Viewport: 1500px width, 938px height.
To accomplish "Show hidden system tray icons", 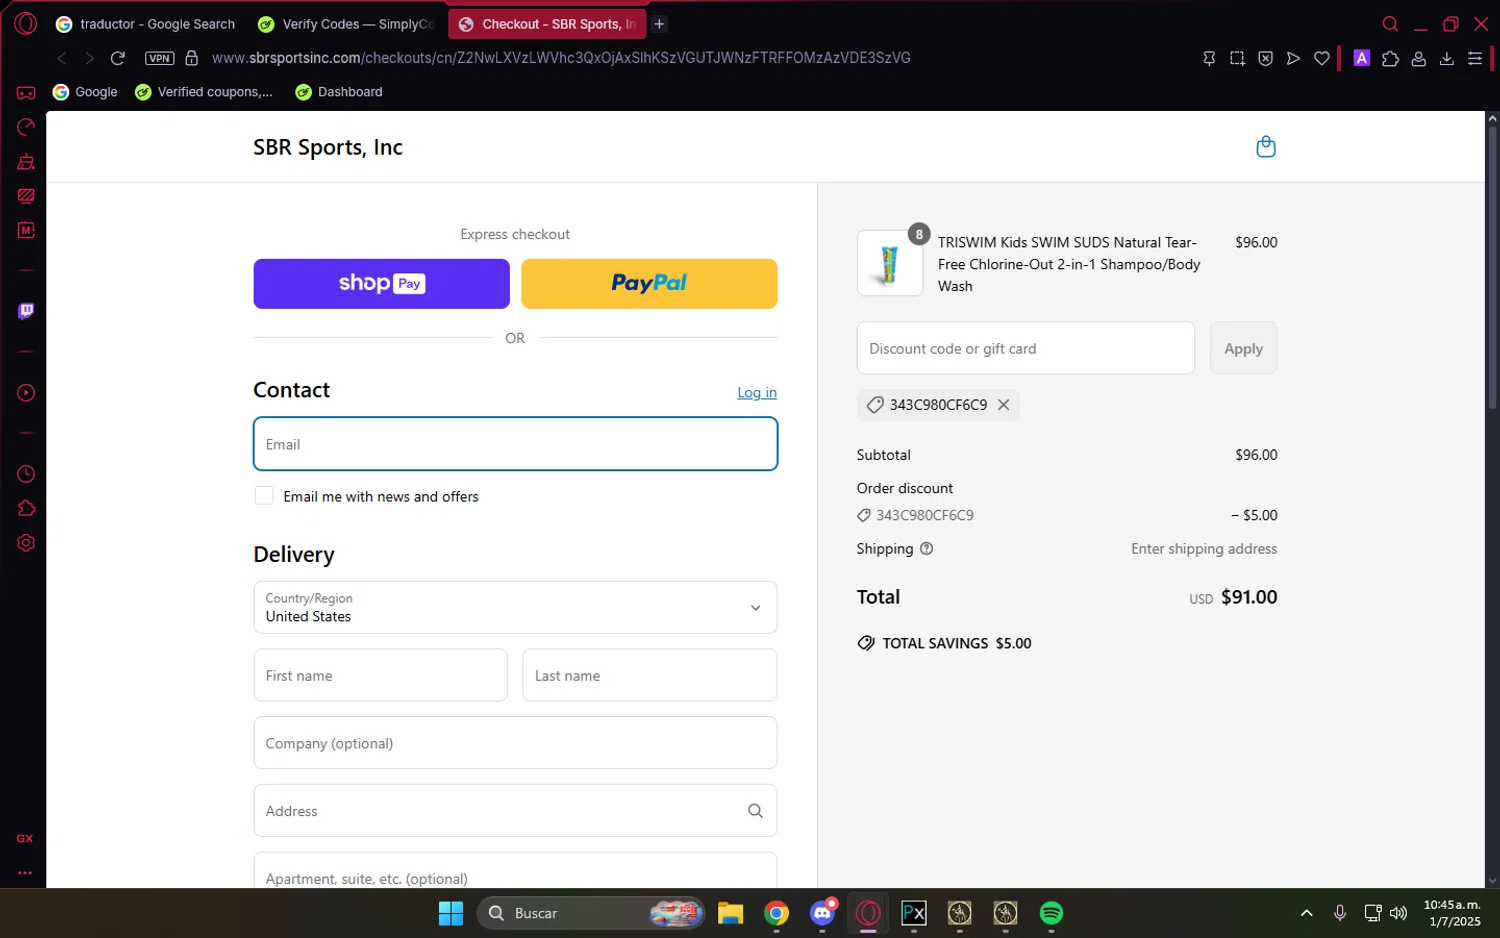I will pos(1306,913).
